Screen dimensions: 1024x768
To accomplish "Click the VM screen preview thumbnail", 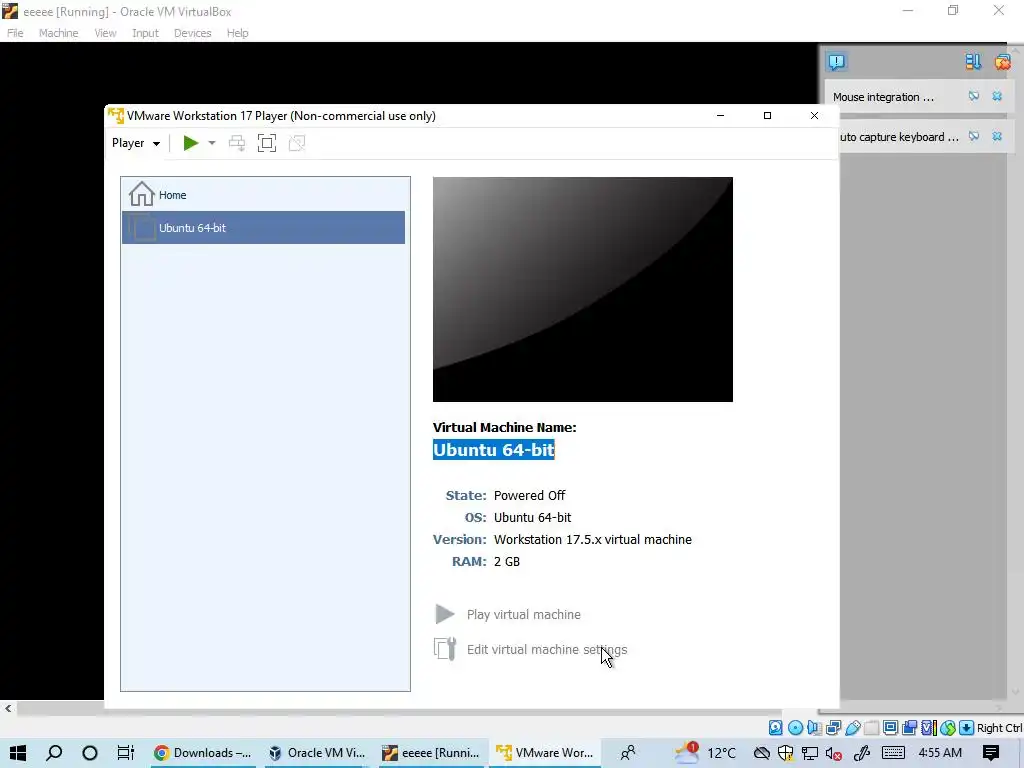I will point(583,289).
